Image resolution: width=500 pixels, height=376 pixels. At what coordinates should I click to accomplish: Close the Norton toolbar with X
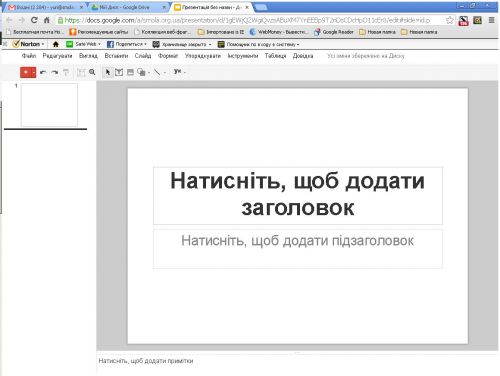coord(5,44)
